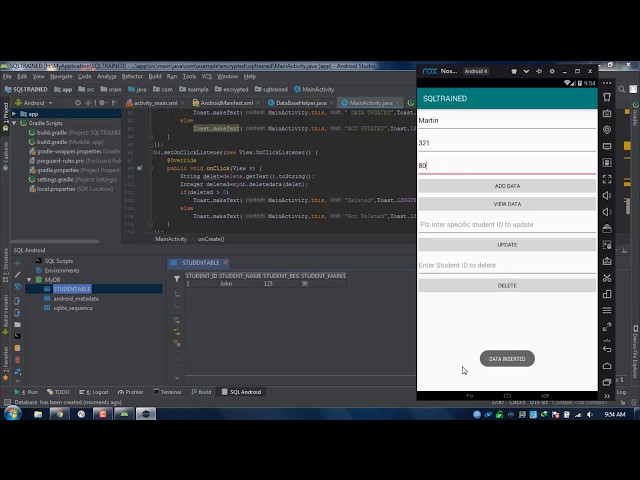Click the MainActivity breadcrumb in navigation bar
Viewport: 640px width, 480px height.
click(314, 89)
